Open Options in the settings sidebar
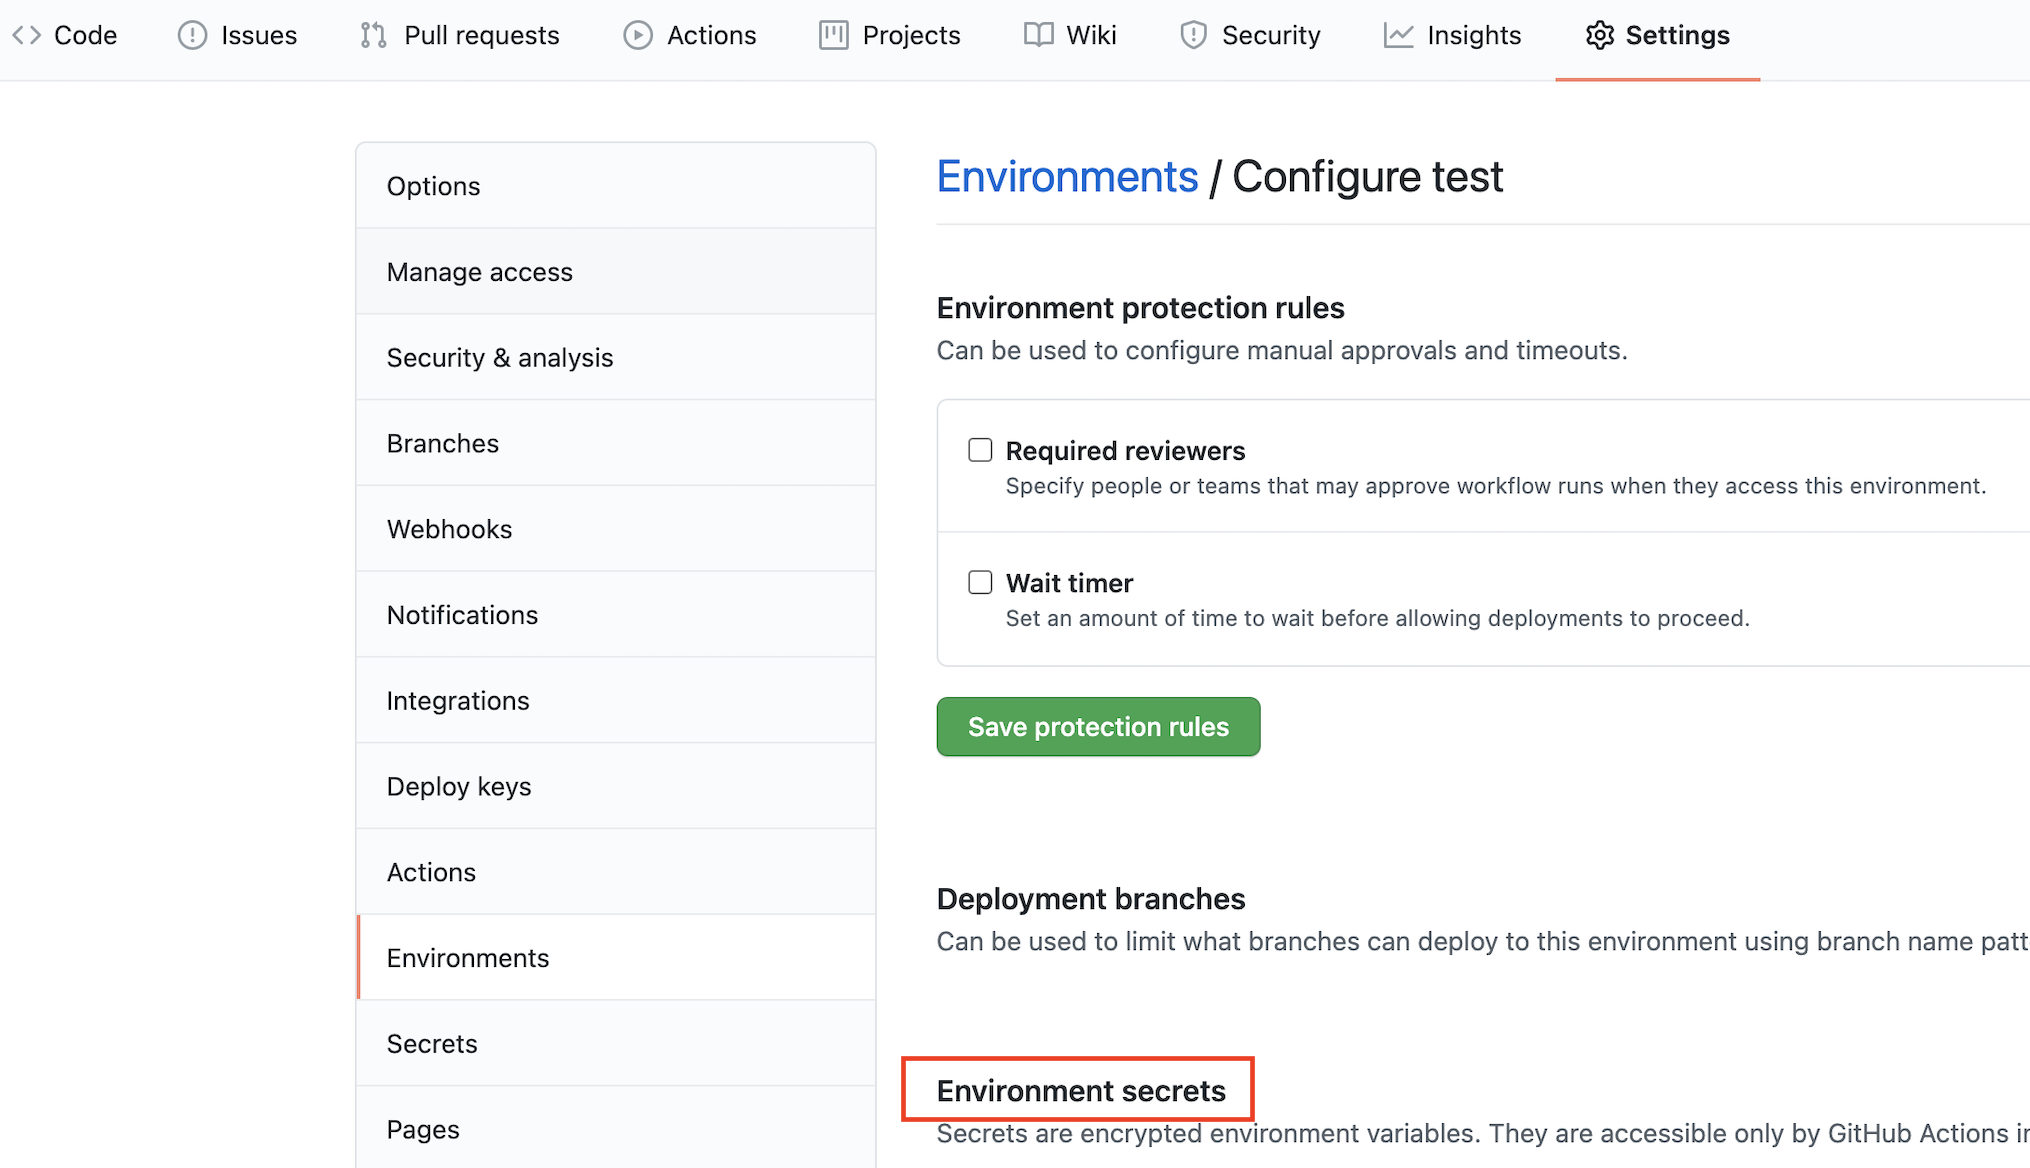2030x1168 pixels. click(616, 186)
